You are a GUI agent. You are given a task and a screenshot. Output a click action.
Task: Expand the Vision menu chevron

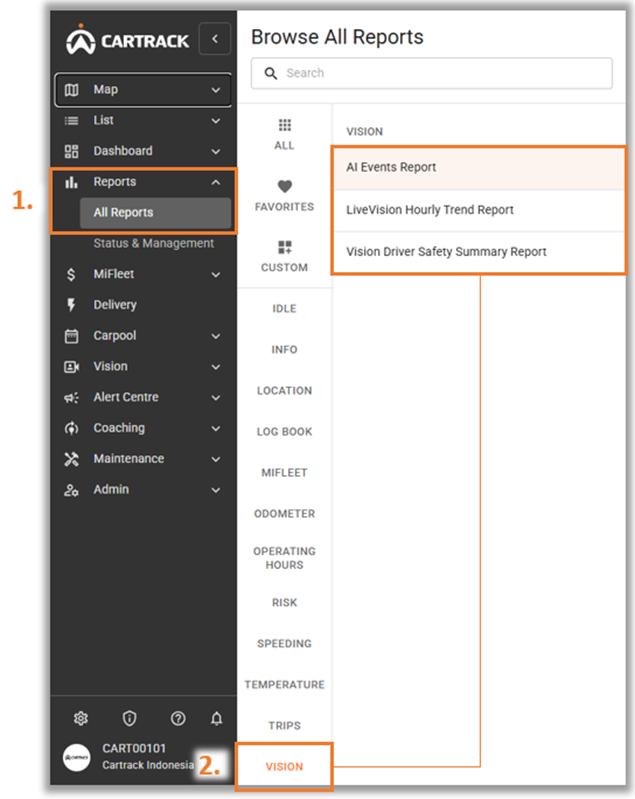[x=216, y=367]
